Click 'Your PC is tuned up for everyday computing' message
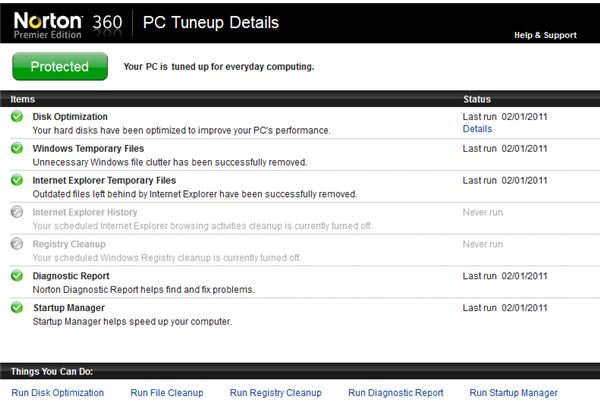This screenshot has height=401, width=600. pos(218,67)
